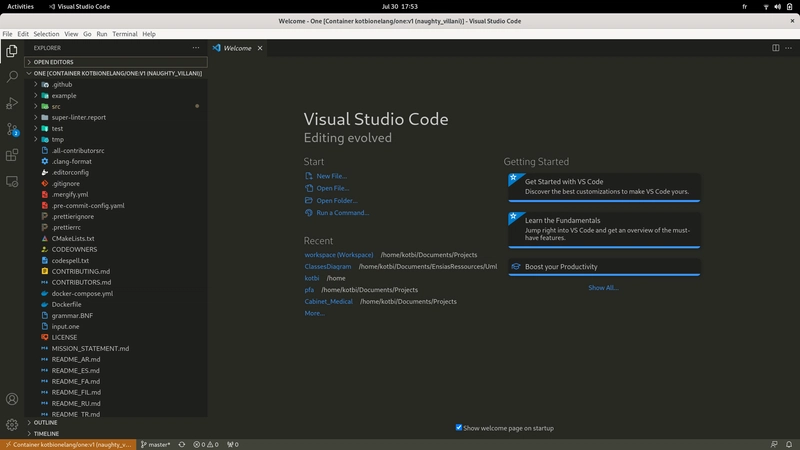Click the synchronize changes icon in status bar
The image size is (800, 450).
click(184, 444)
